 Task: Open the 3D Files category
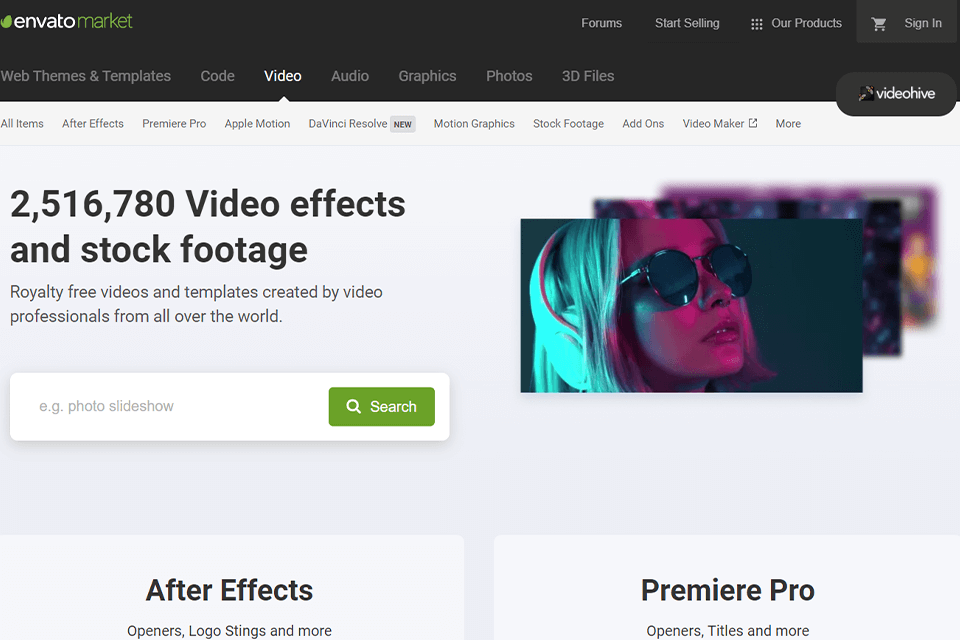point(588,76)
